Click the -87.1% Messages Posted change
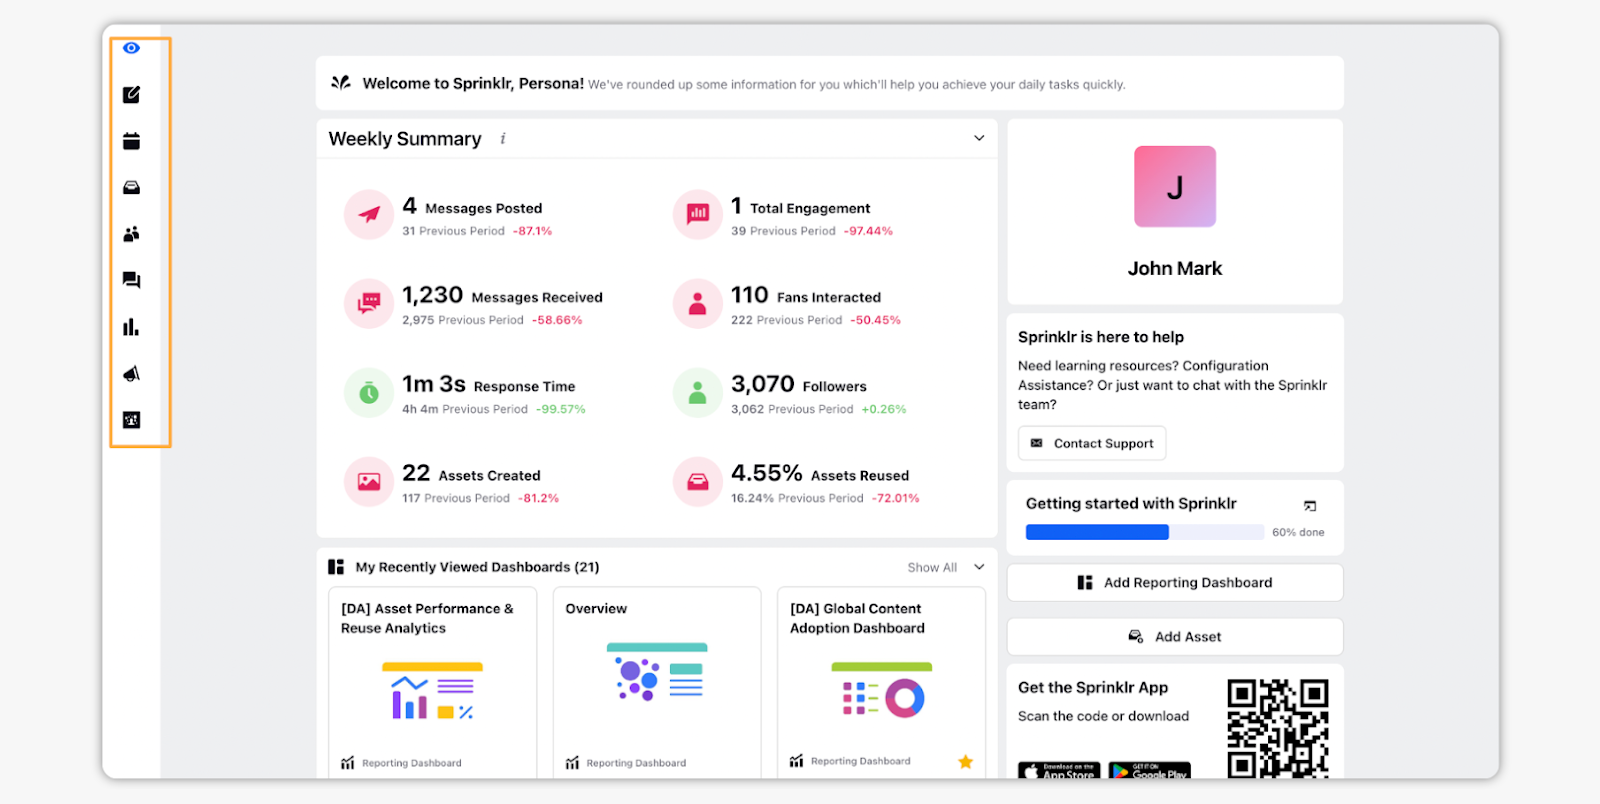 click(532, 231)
